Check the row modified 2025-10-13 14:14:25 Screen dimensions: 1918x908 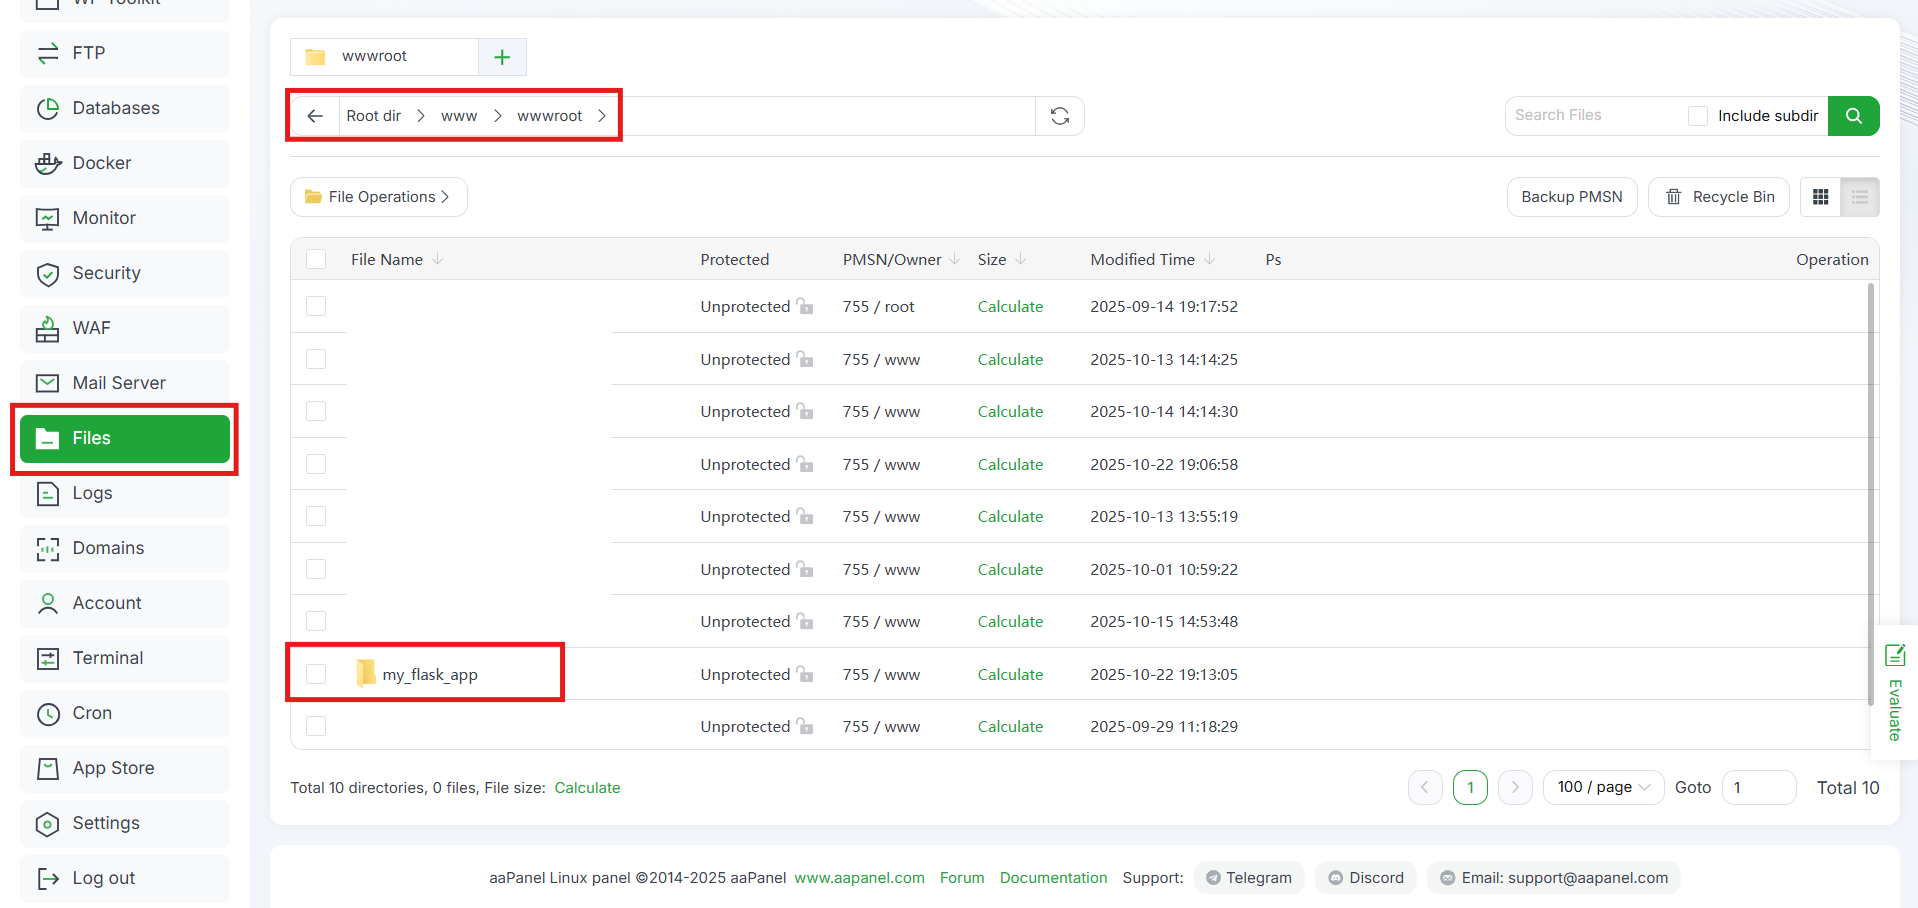pyautogui.click(x=316, y=359)
